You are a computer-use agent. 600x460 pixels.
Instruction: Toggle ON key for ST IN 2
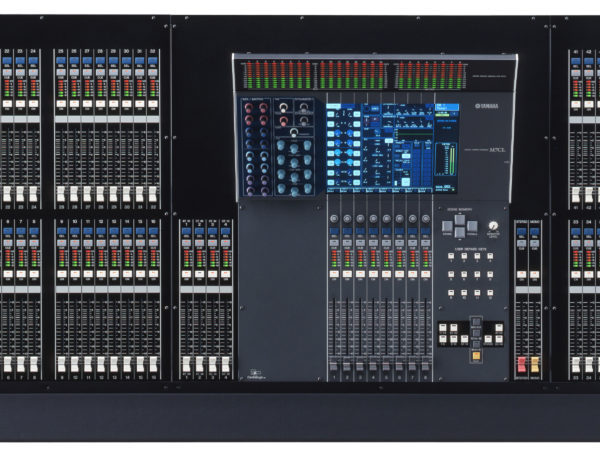[x=199, y=274]
